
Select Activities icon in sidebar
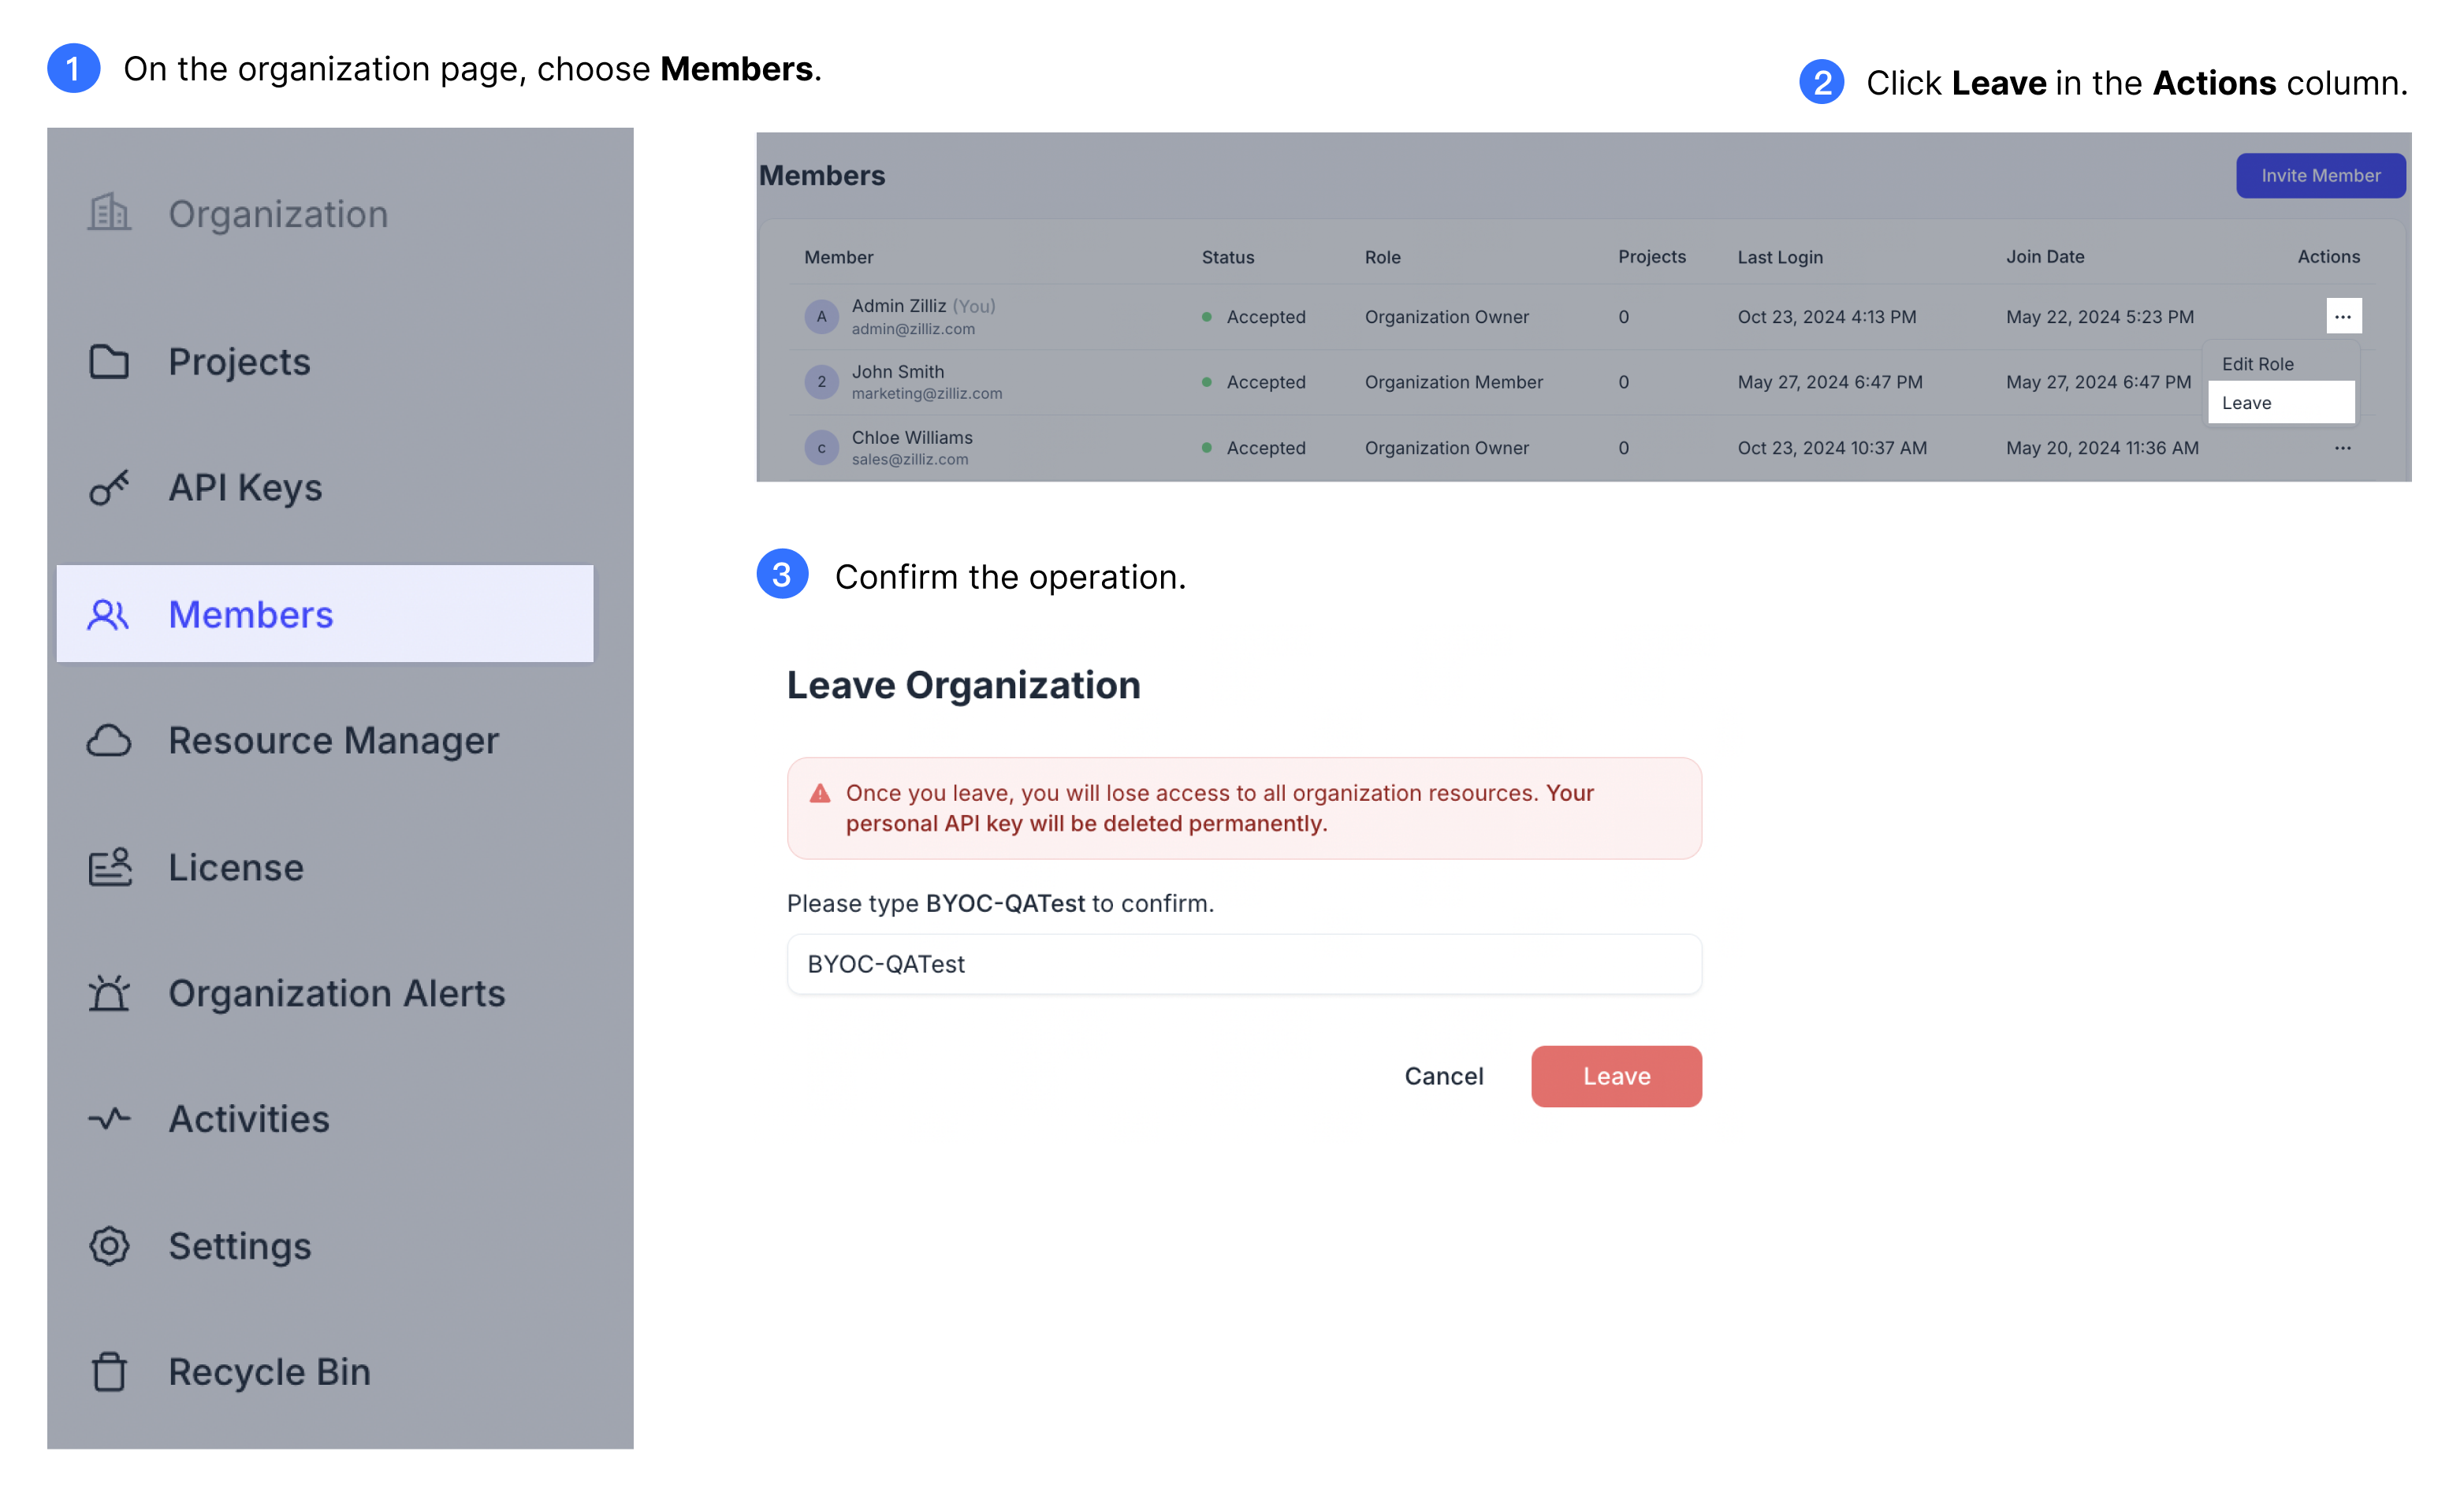(x=111, y=1118)
